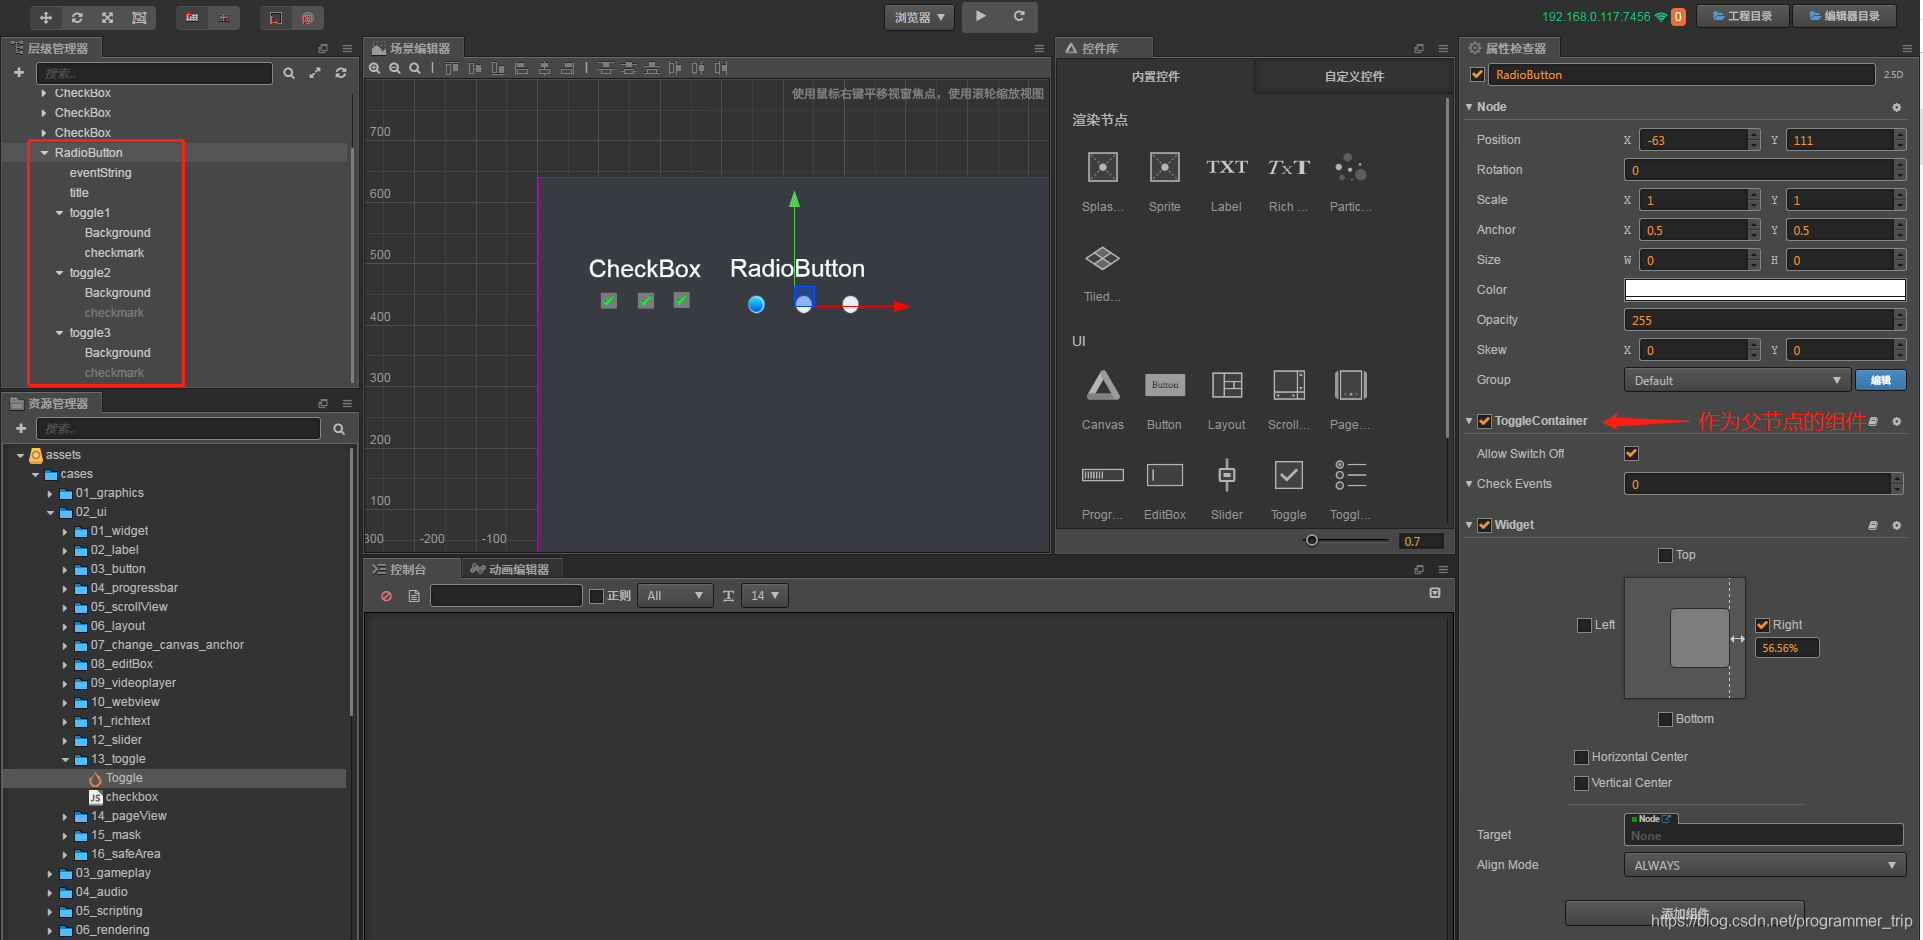
Task: Expand the 01_widget folder
Action: [65, 532]
